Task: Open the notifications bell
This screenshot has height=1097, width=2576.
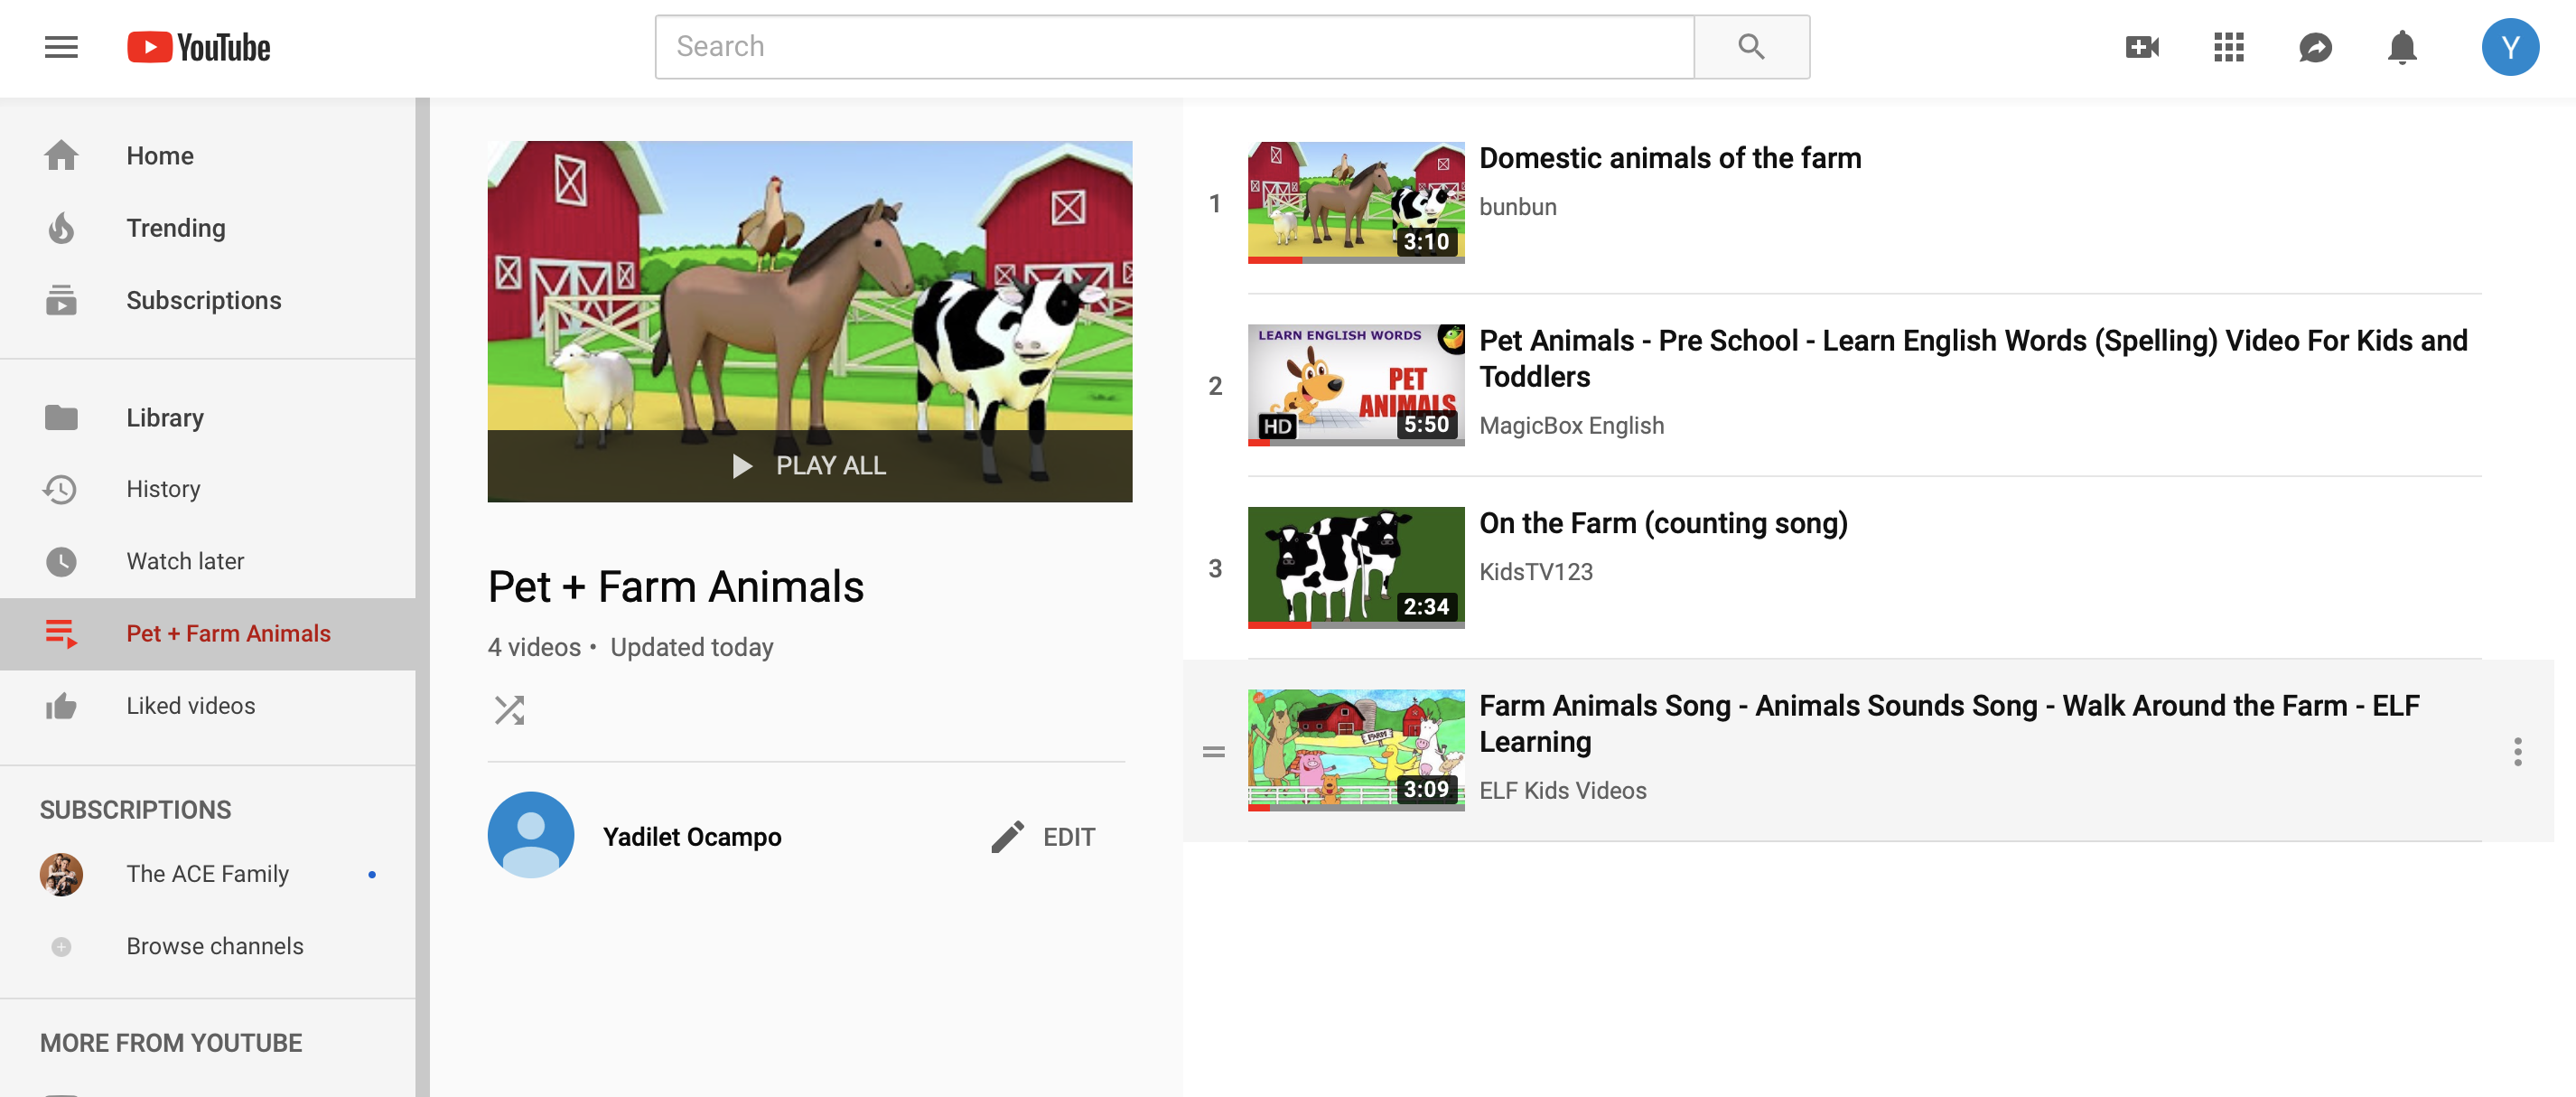Action: tap(2401, 47)
